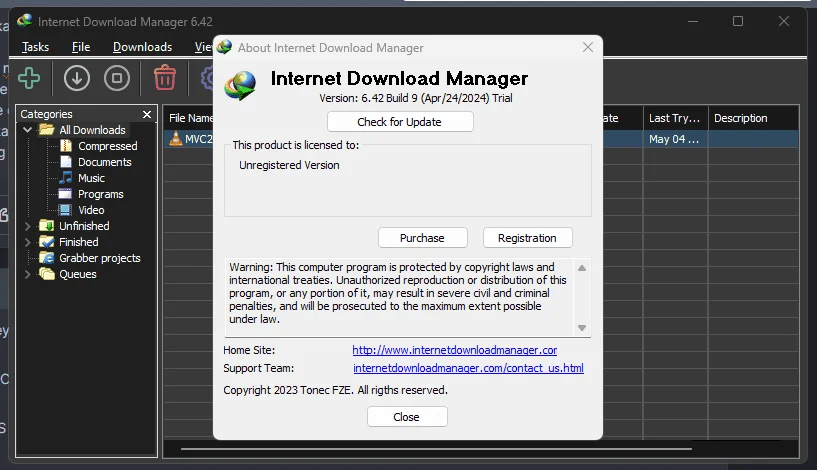Click the Description column header
The image size is (817, 470).
(x=753, y=118)
